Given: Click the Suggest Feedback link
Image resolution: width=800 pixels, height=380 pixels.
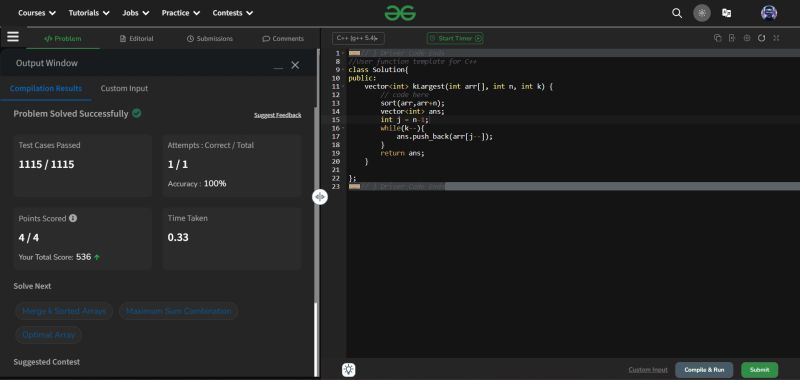Looking at the screenshot, I should coord(278,115).
